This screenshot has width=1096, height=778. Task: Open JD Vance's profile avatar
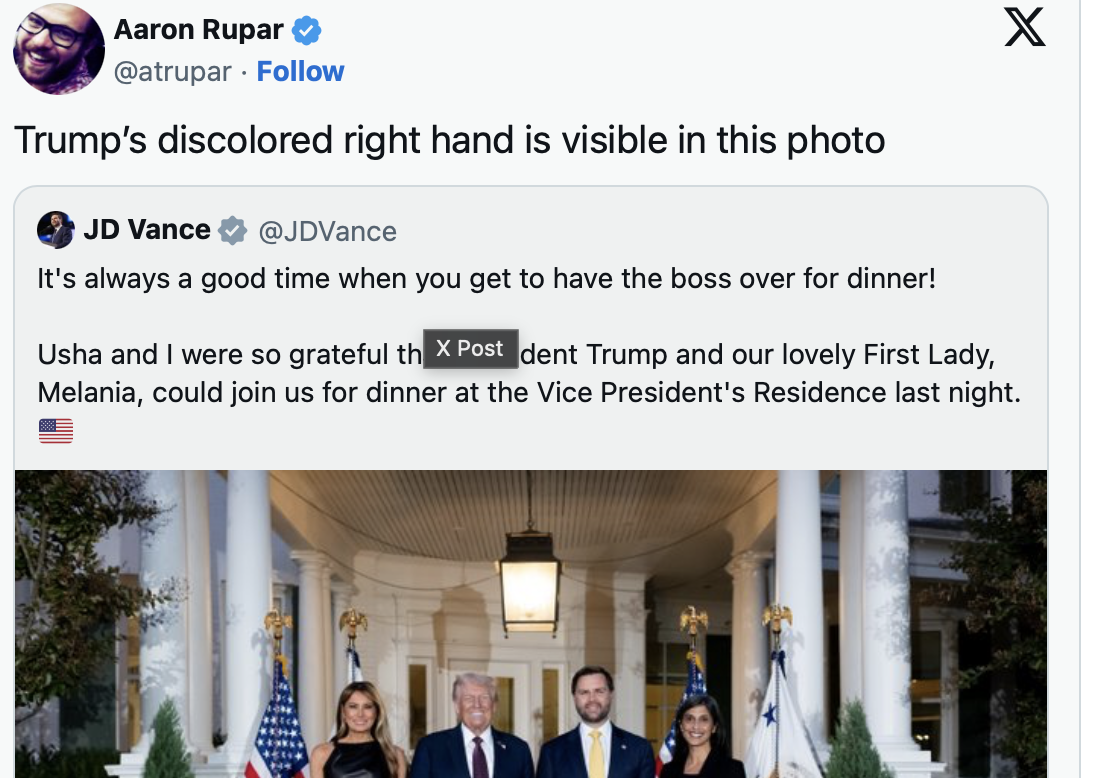(55, 230)
